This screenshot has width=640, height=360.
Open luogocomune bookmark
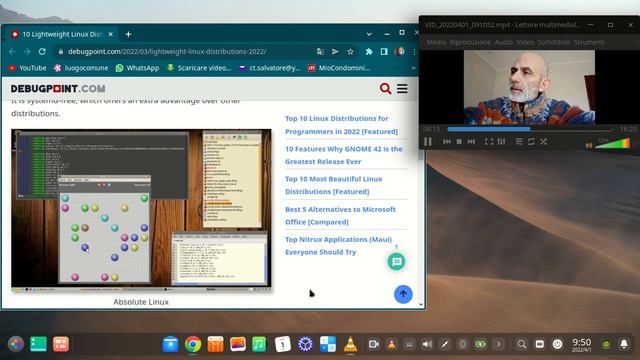pyautogui.click(x=81, y=68)
